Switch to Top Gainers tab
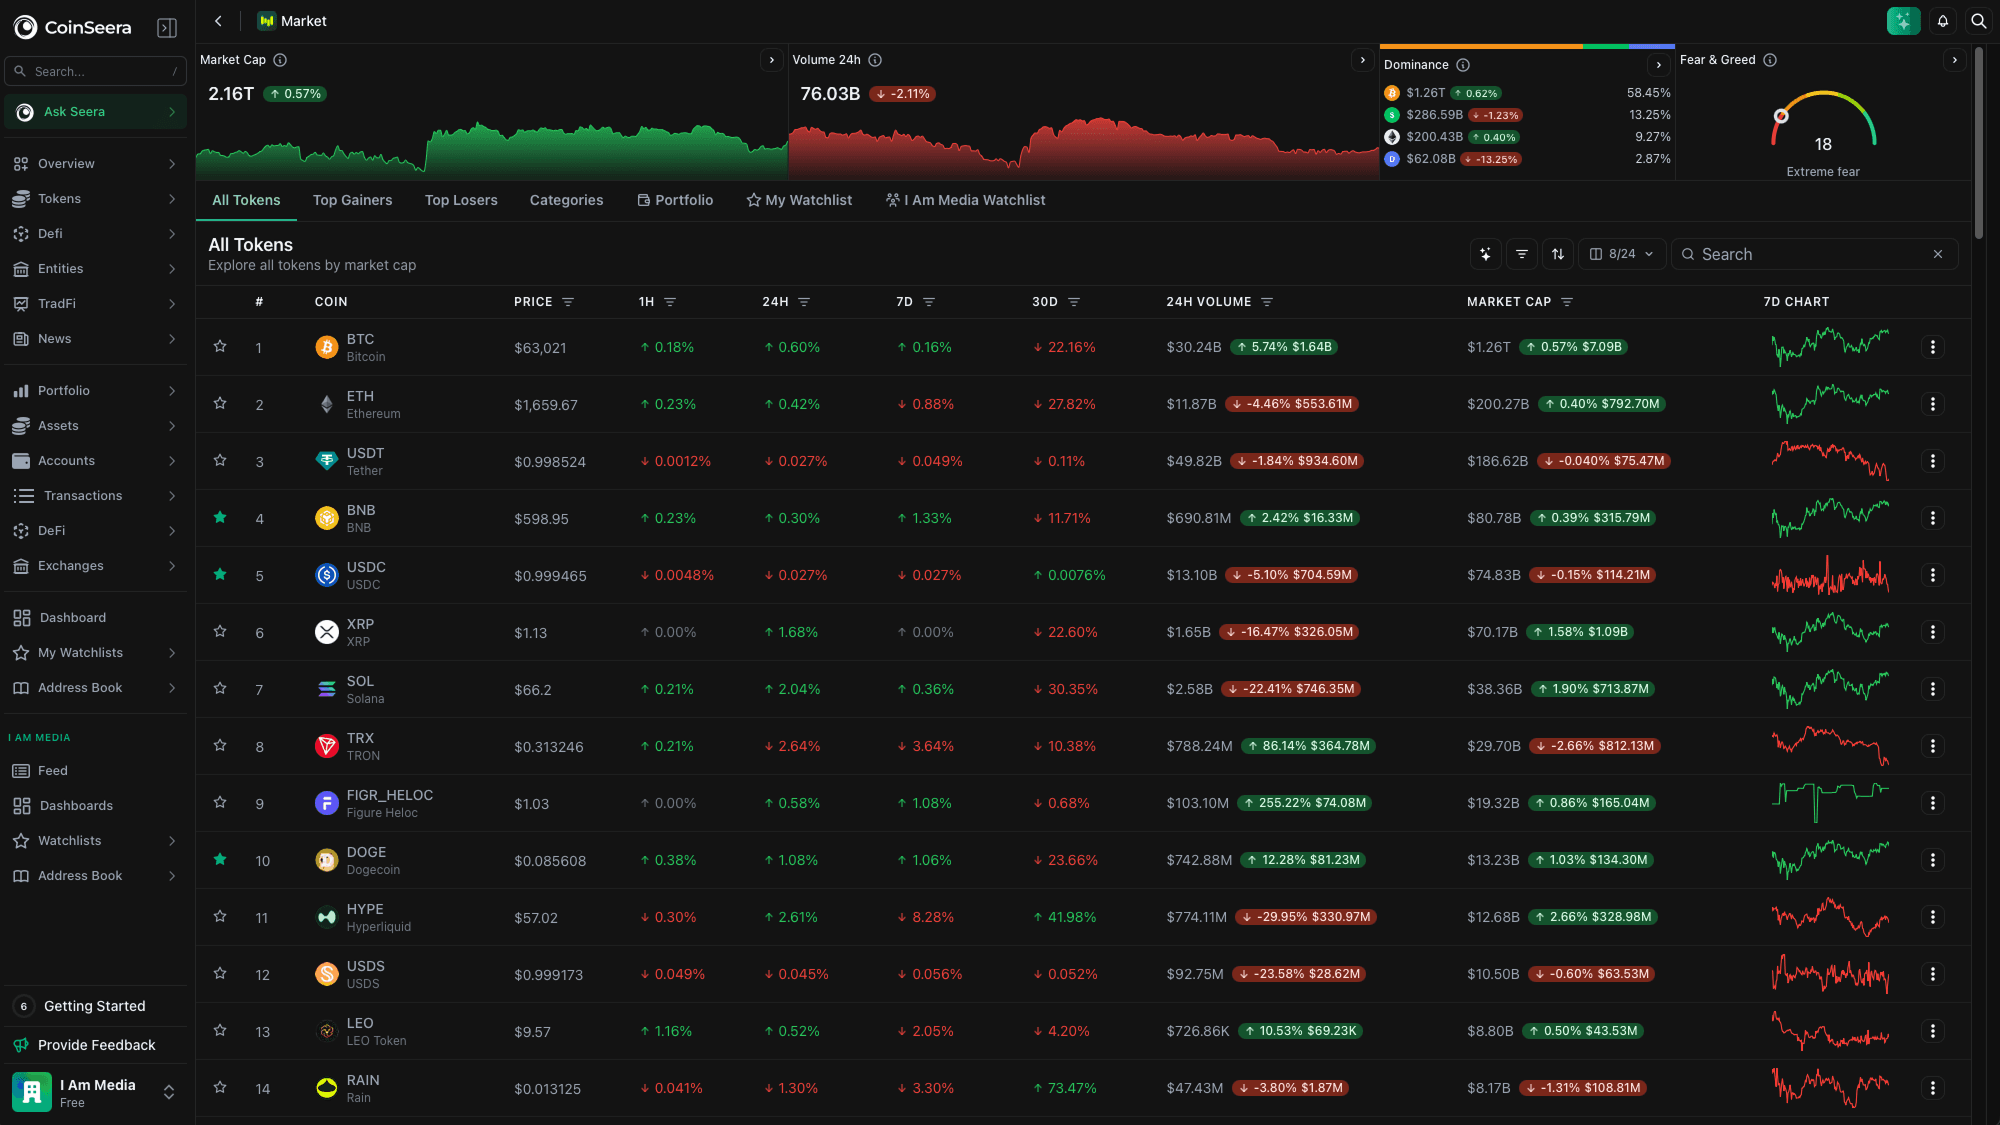Screen dimensions: 2000x1125 352,200
